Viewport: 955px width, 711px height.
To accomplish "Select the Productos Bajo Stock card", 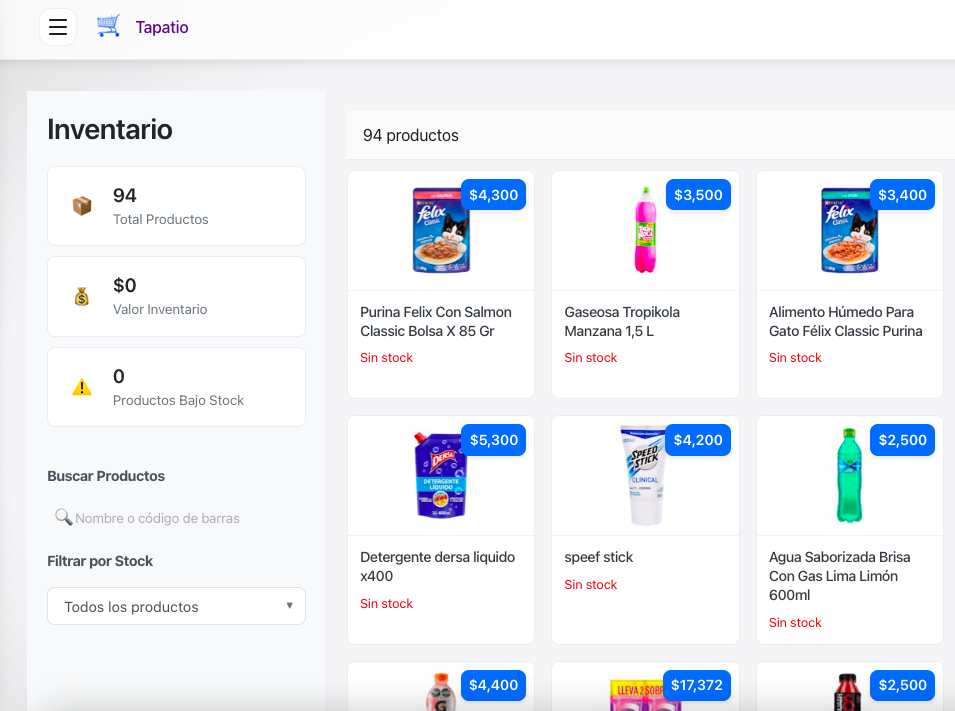I will [x=176, y=387].
